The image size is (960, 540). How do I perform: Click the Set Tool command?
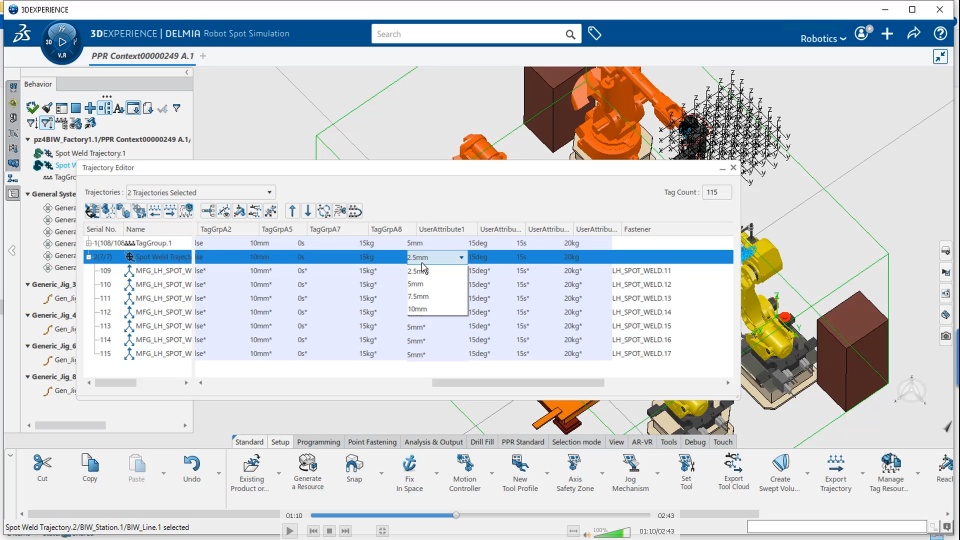pyautogui.click(x=686, y=471)
